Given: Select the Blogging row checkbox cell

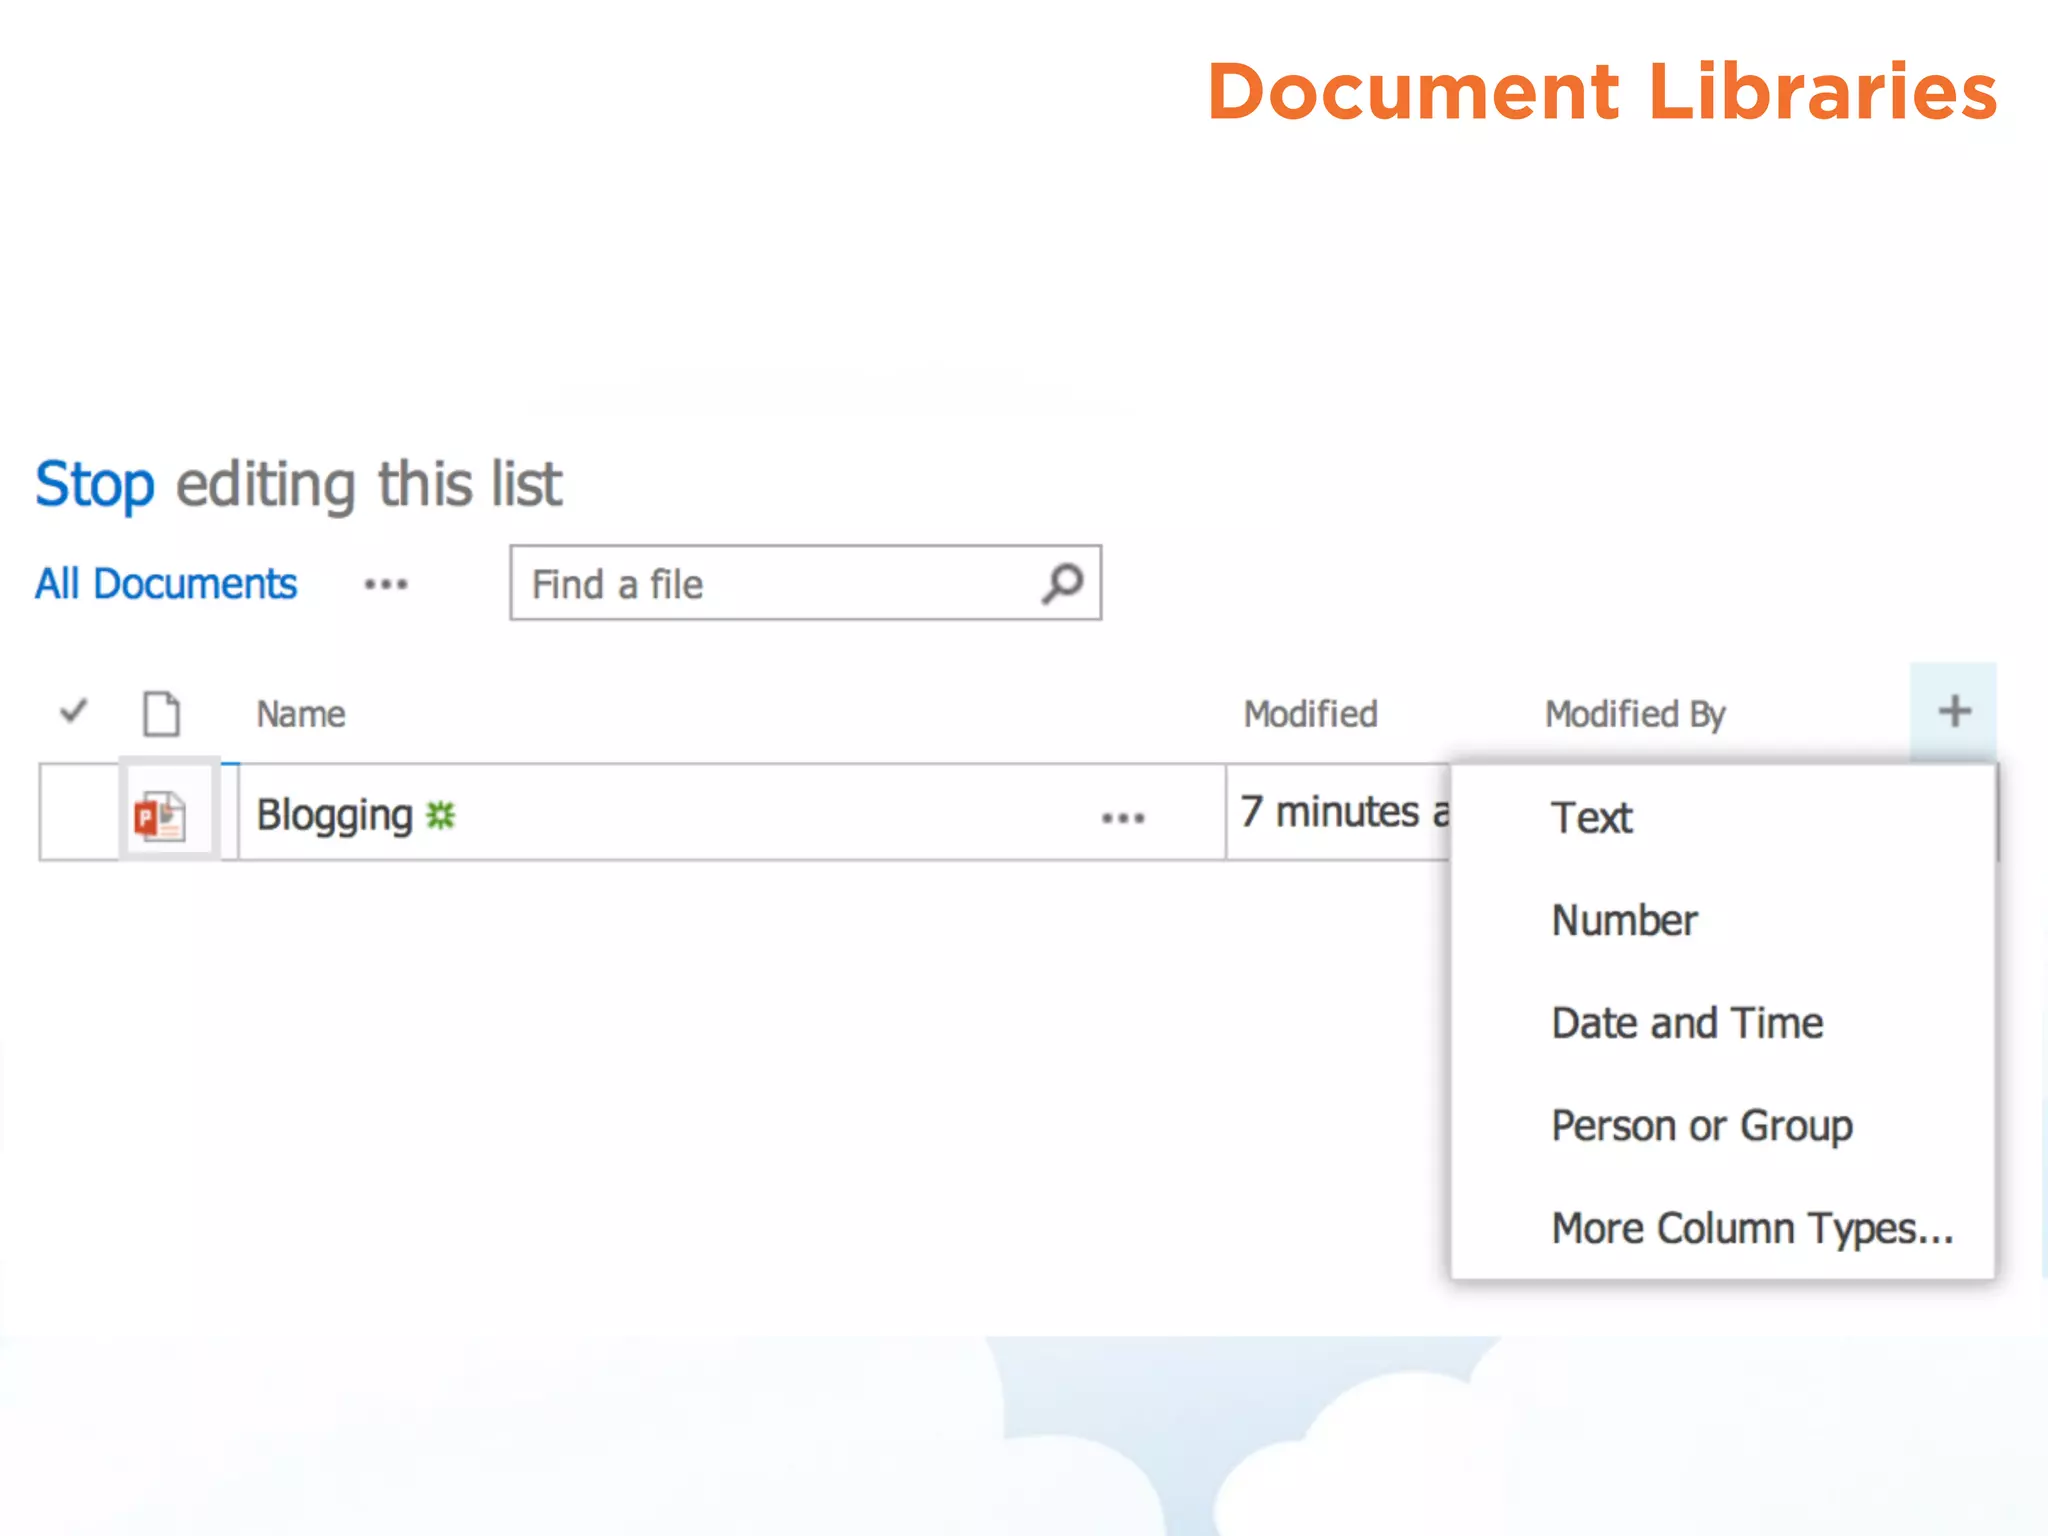Looking at the screenshot, I should tap(79, 811).
